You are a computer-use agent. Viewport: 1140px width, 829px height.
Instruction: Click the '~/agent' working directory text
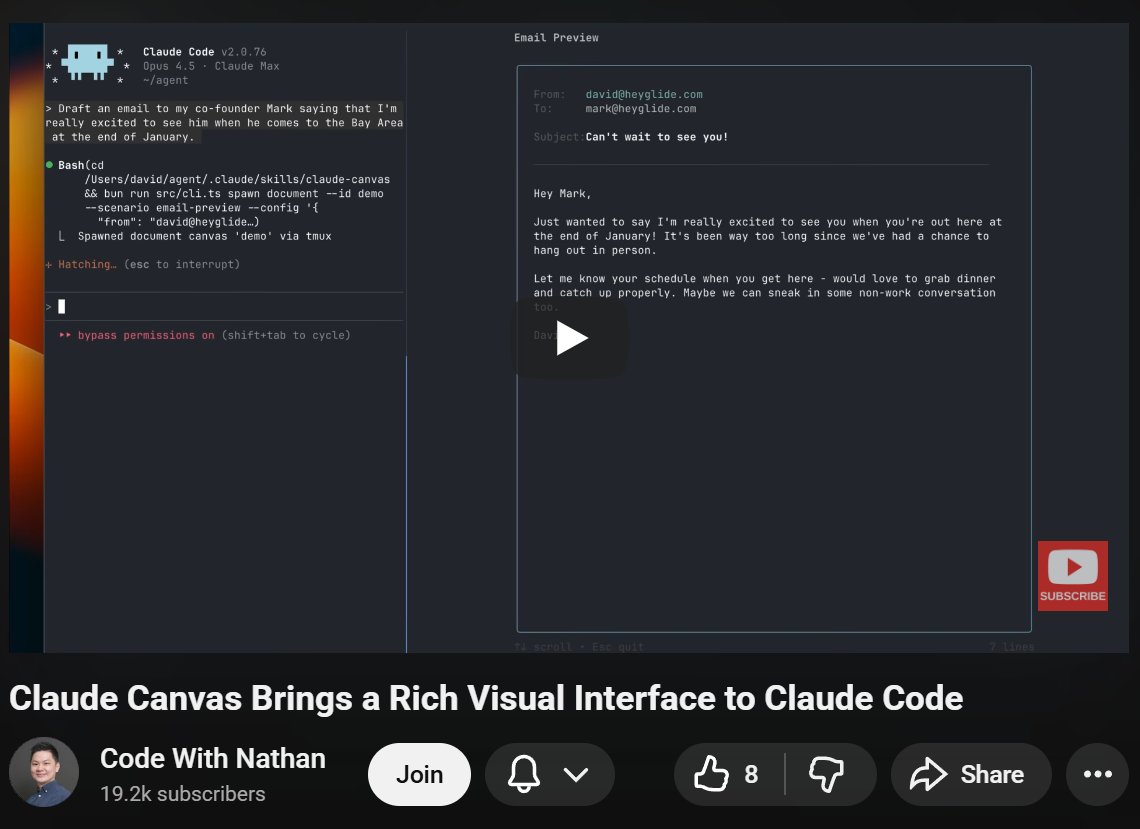pyautogui.click(x=165, y=81)
